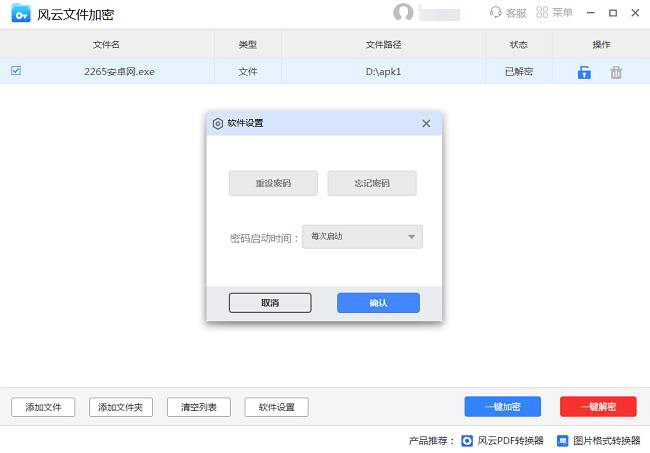Click the 类型 column header
The width and height of the screenshot is (650, 453).
click(x=247, y=44)
